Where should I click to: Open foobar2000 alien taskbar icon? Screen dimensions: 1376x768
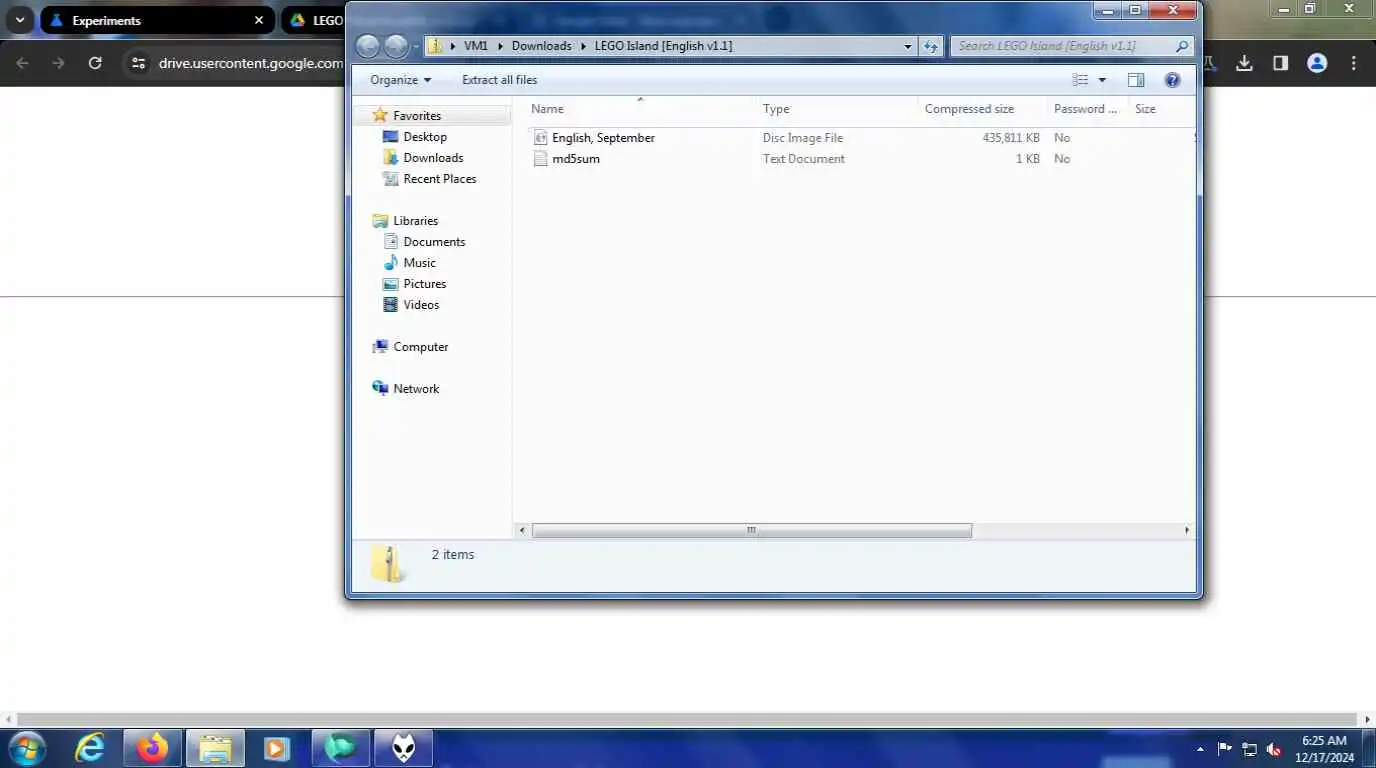coord(403,748)
